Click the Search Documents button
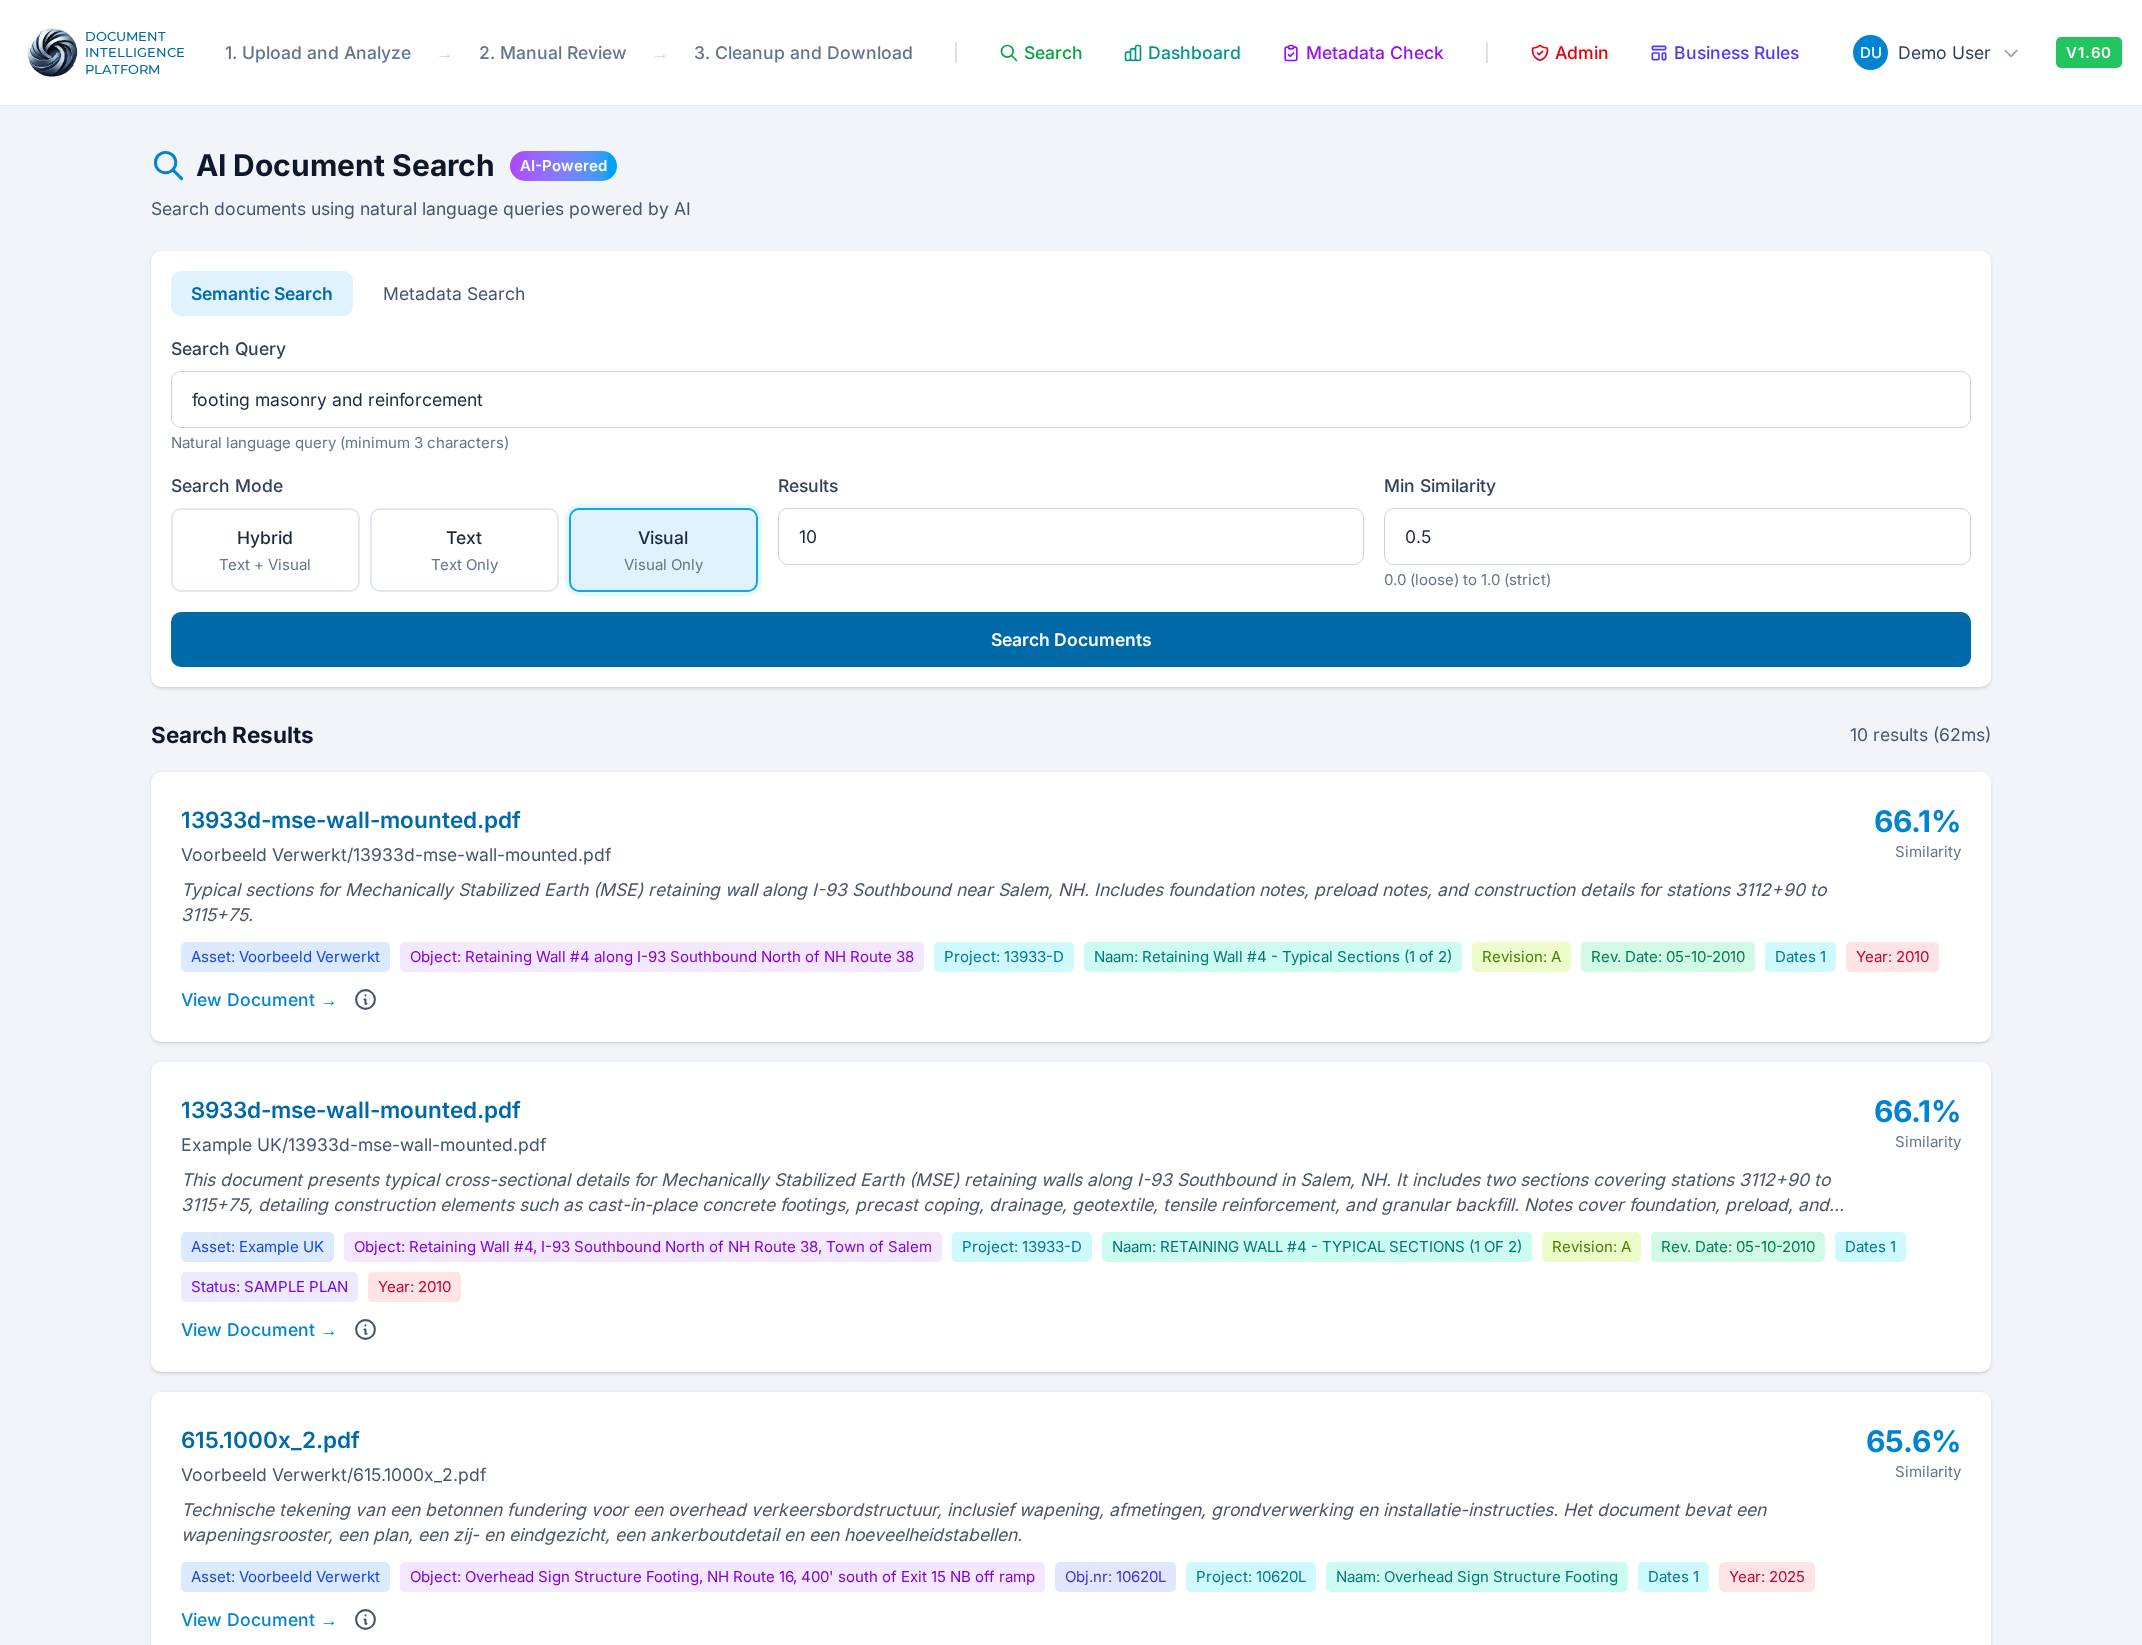Screen dimensions: 2142x1645 click(x=1071, y=640)
